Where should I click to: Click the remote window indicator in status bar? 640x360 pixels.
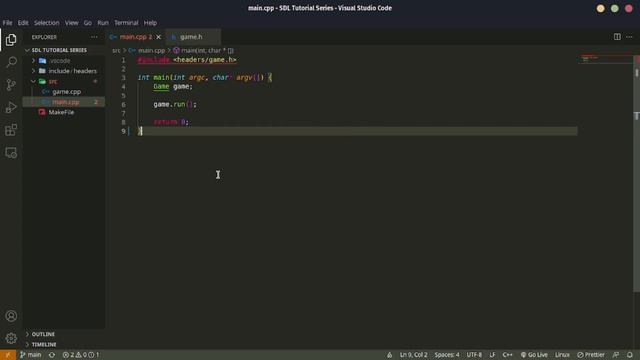[x=8, y=355]
